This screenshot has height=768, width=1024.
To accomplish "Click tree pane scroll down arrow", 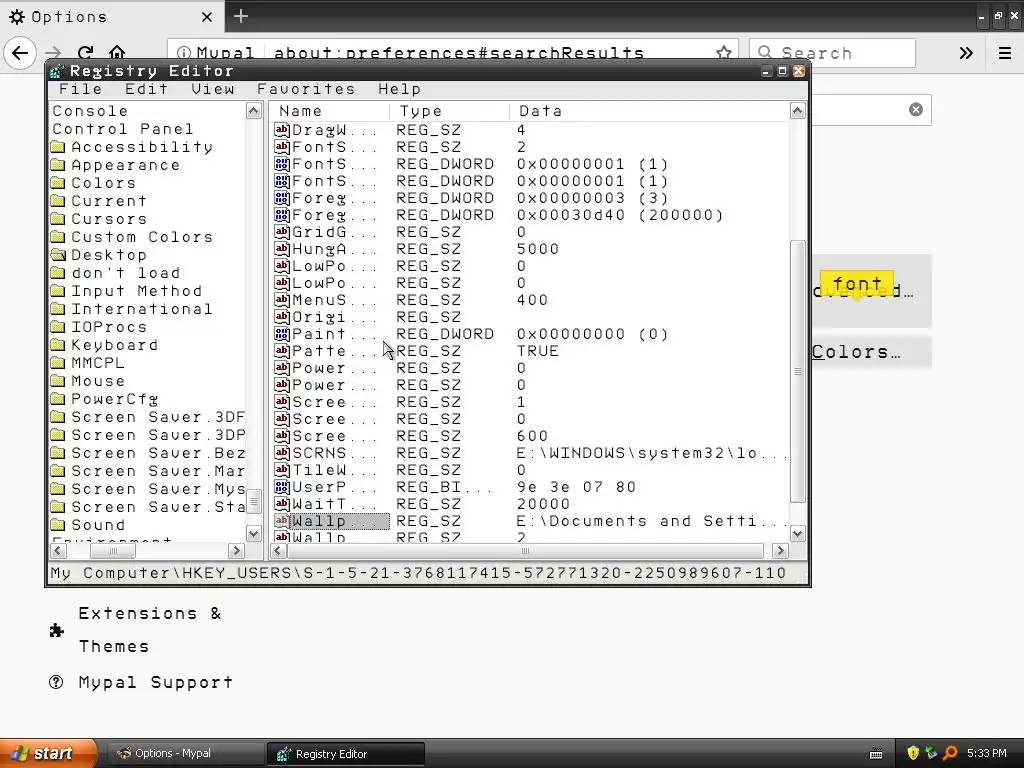I will pyautogui.click(x=254, y=534).
